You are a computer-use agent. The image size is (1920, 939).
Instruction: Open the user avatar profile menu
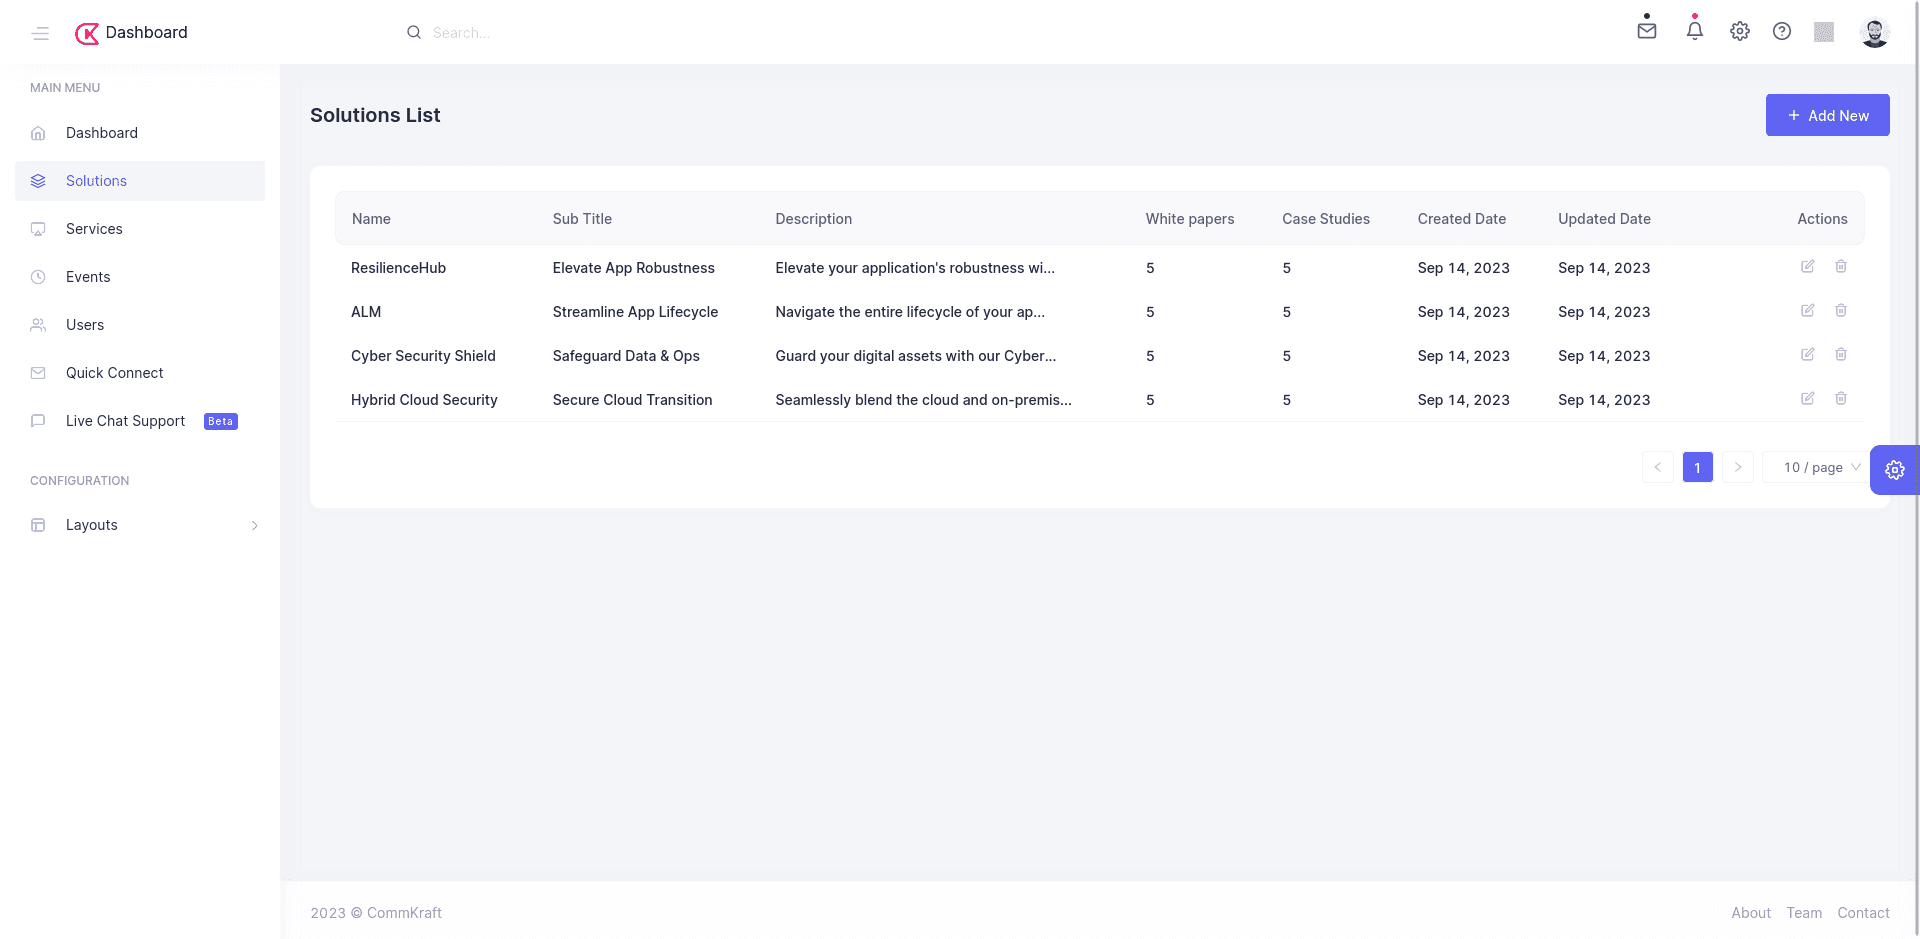click(x=1874, y=33)
